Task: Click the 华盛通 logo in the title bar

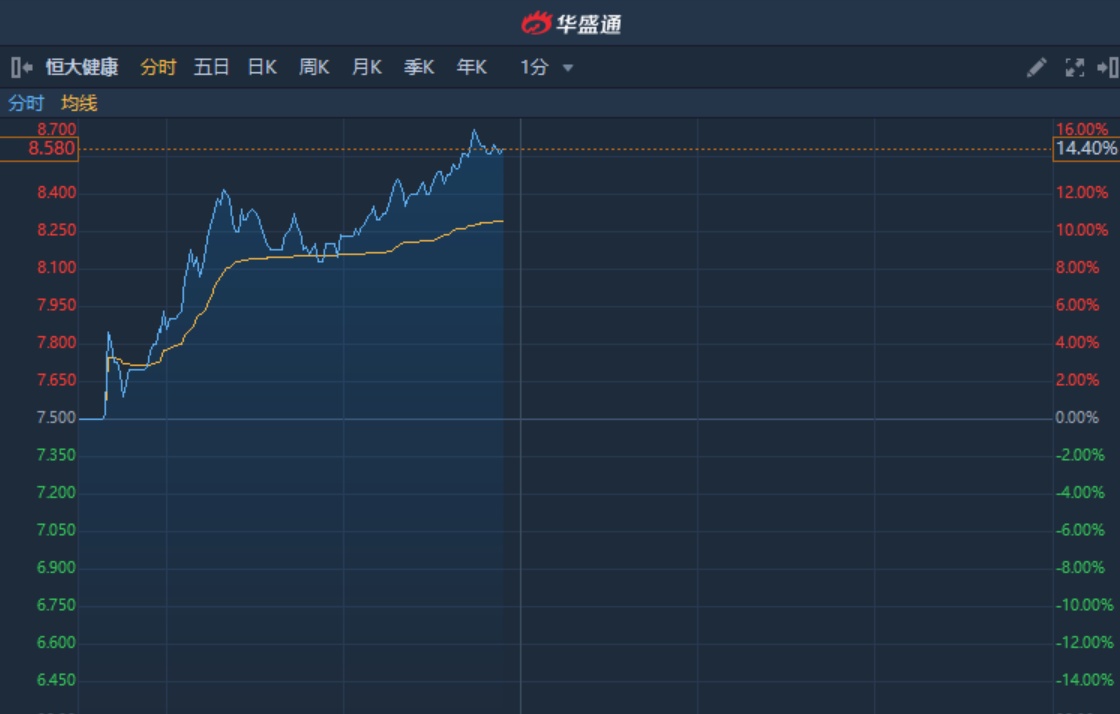Action: (572, 23)
